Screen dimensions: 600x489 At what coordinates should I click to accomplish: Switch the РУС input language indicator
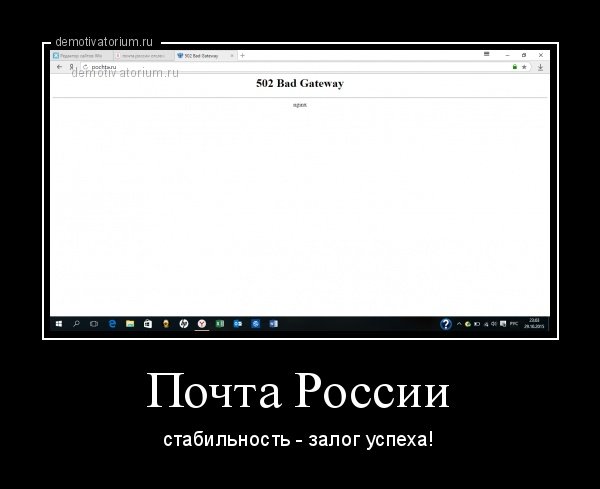tap(513, 324)
